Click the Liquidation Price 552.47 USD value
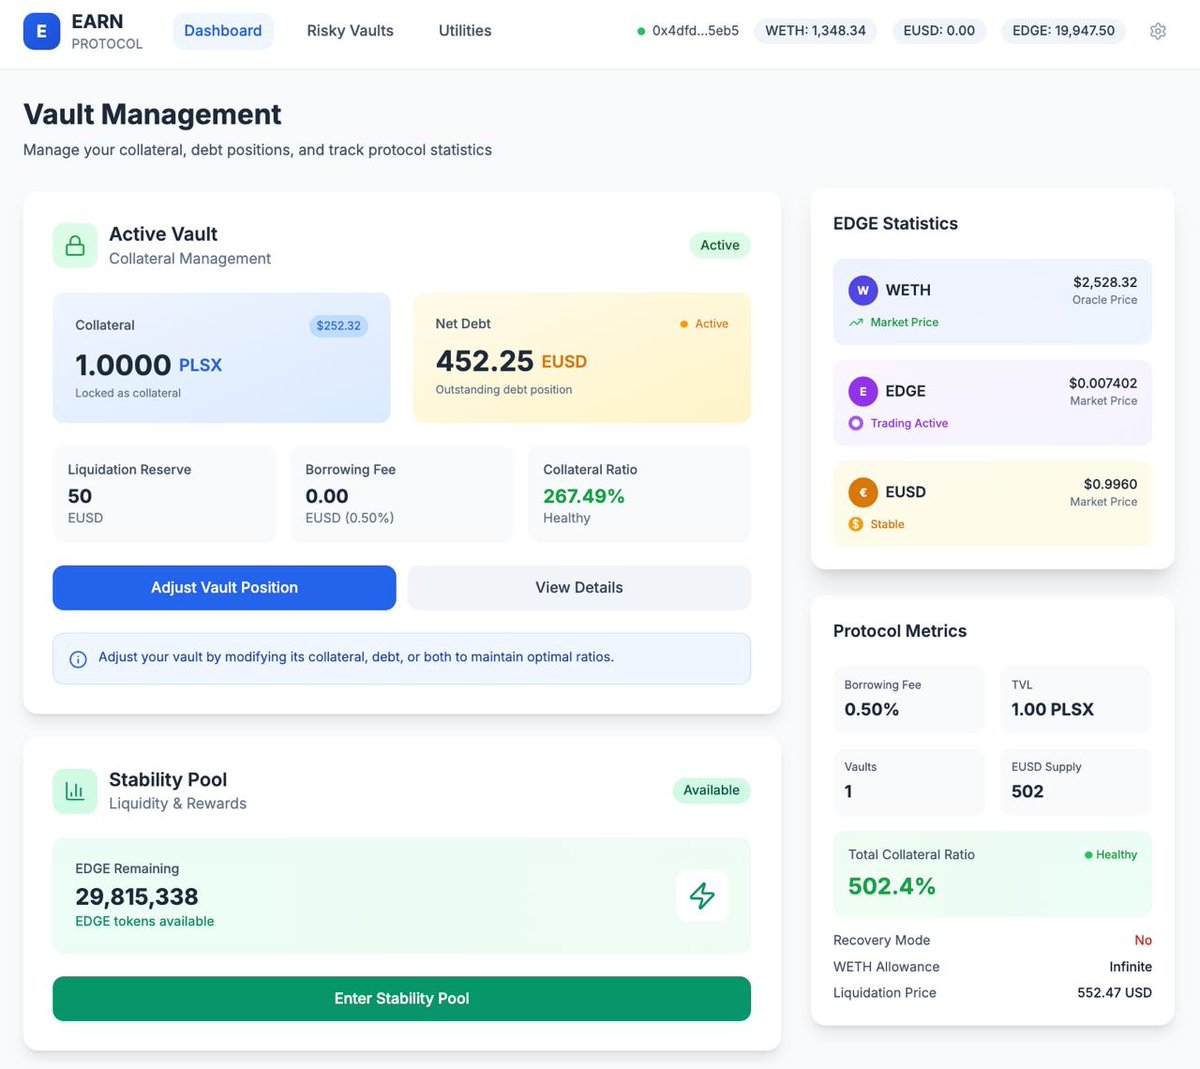This screenshot has width=1200, height=1069. [1115, 993]
